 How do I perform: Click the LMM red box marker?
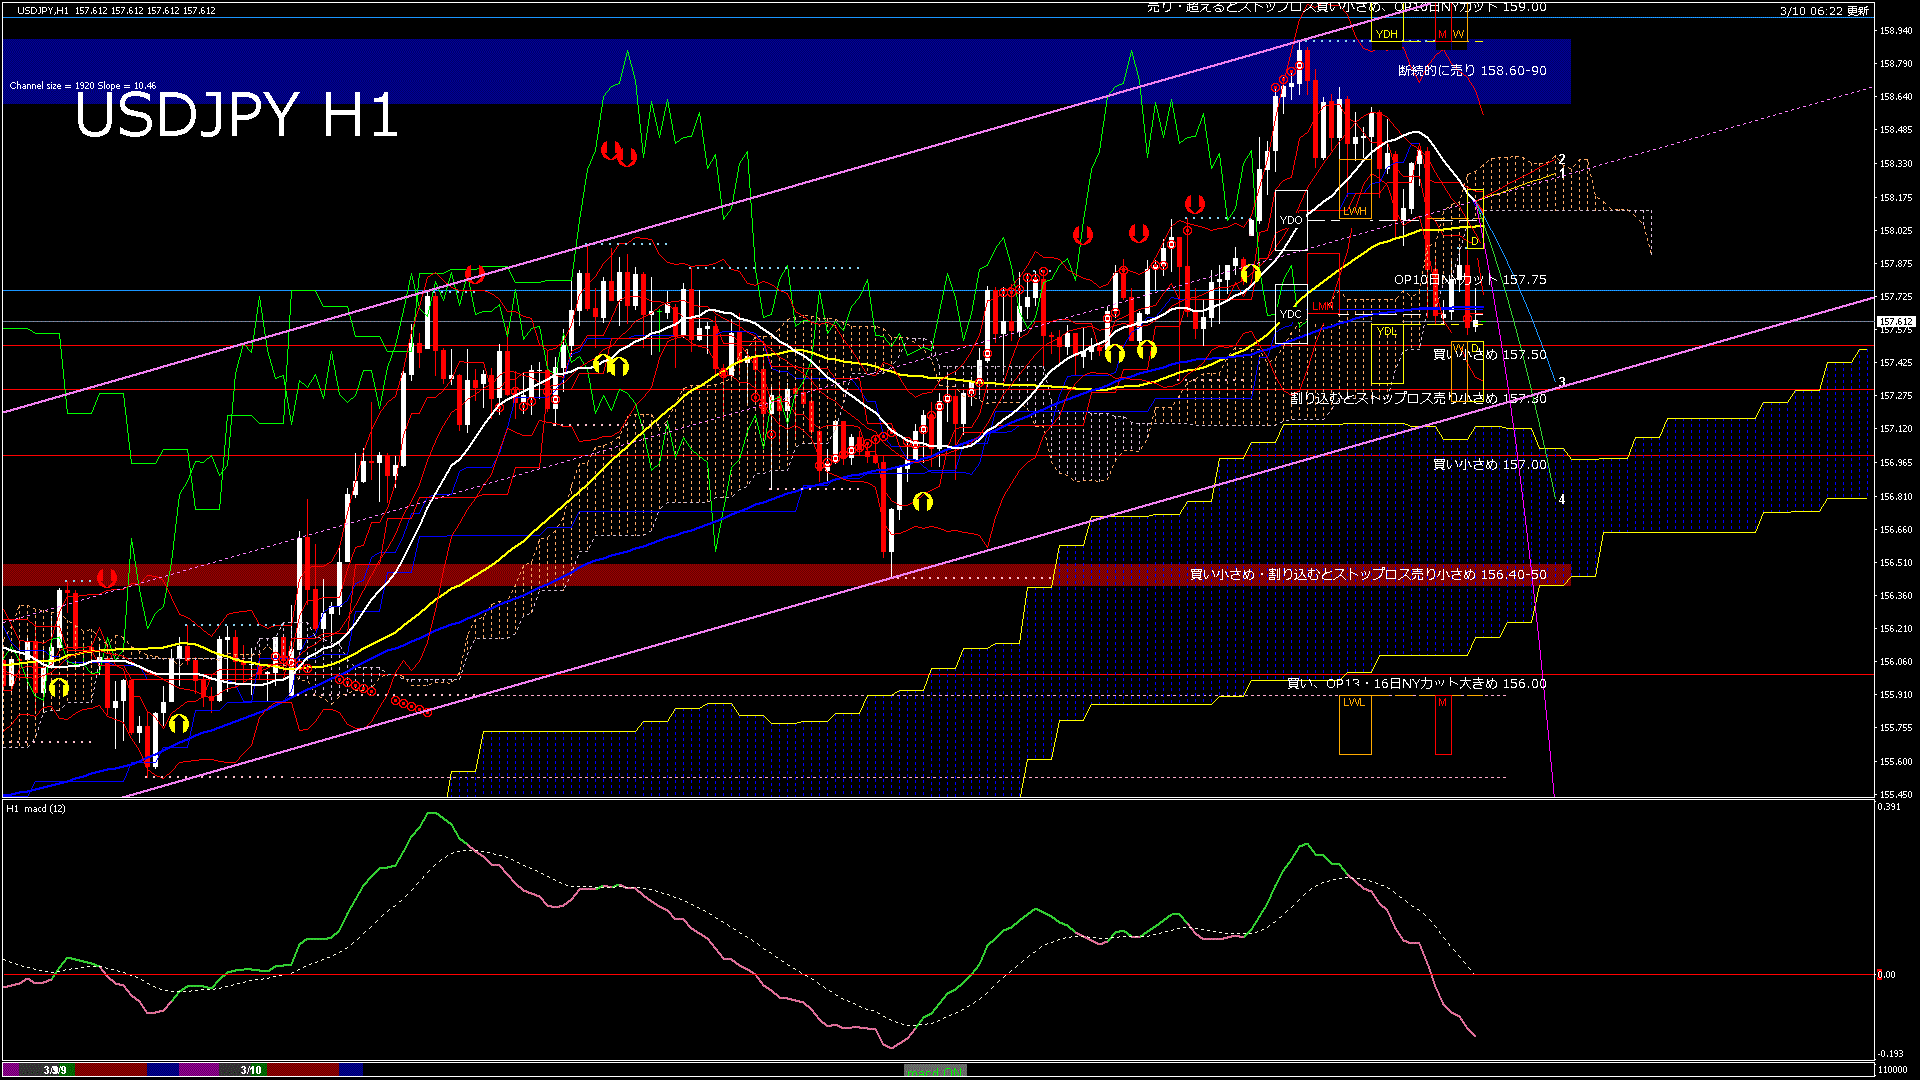1322,306
